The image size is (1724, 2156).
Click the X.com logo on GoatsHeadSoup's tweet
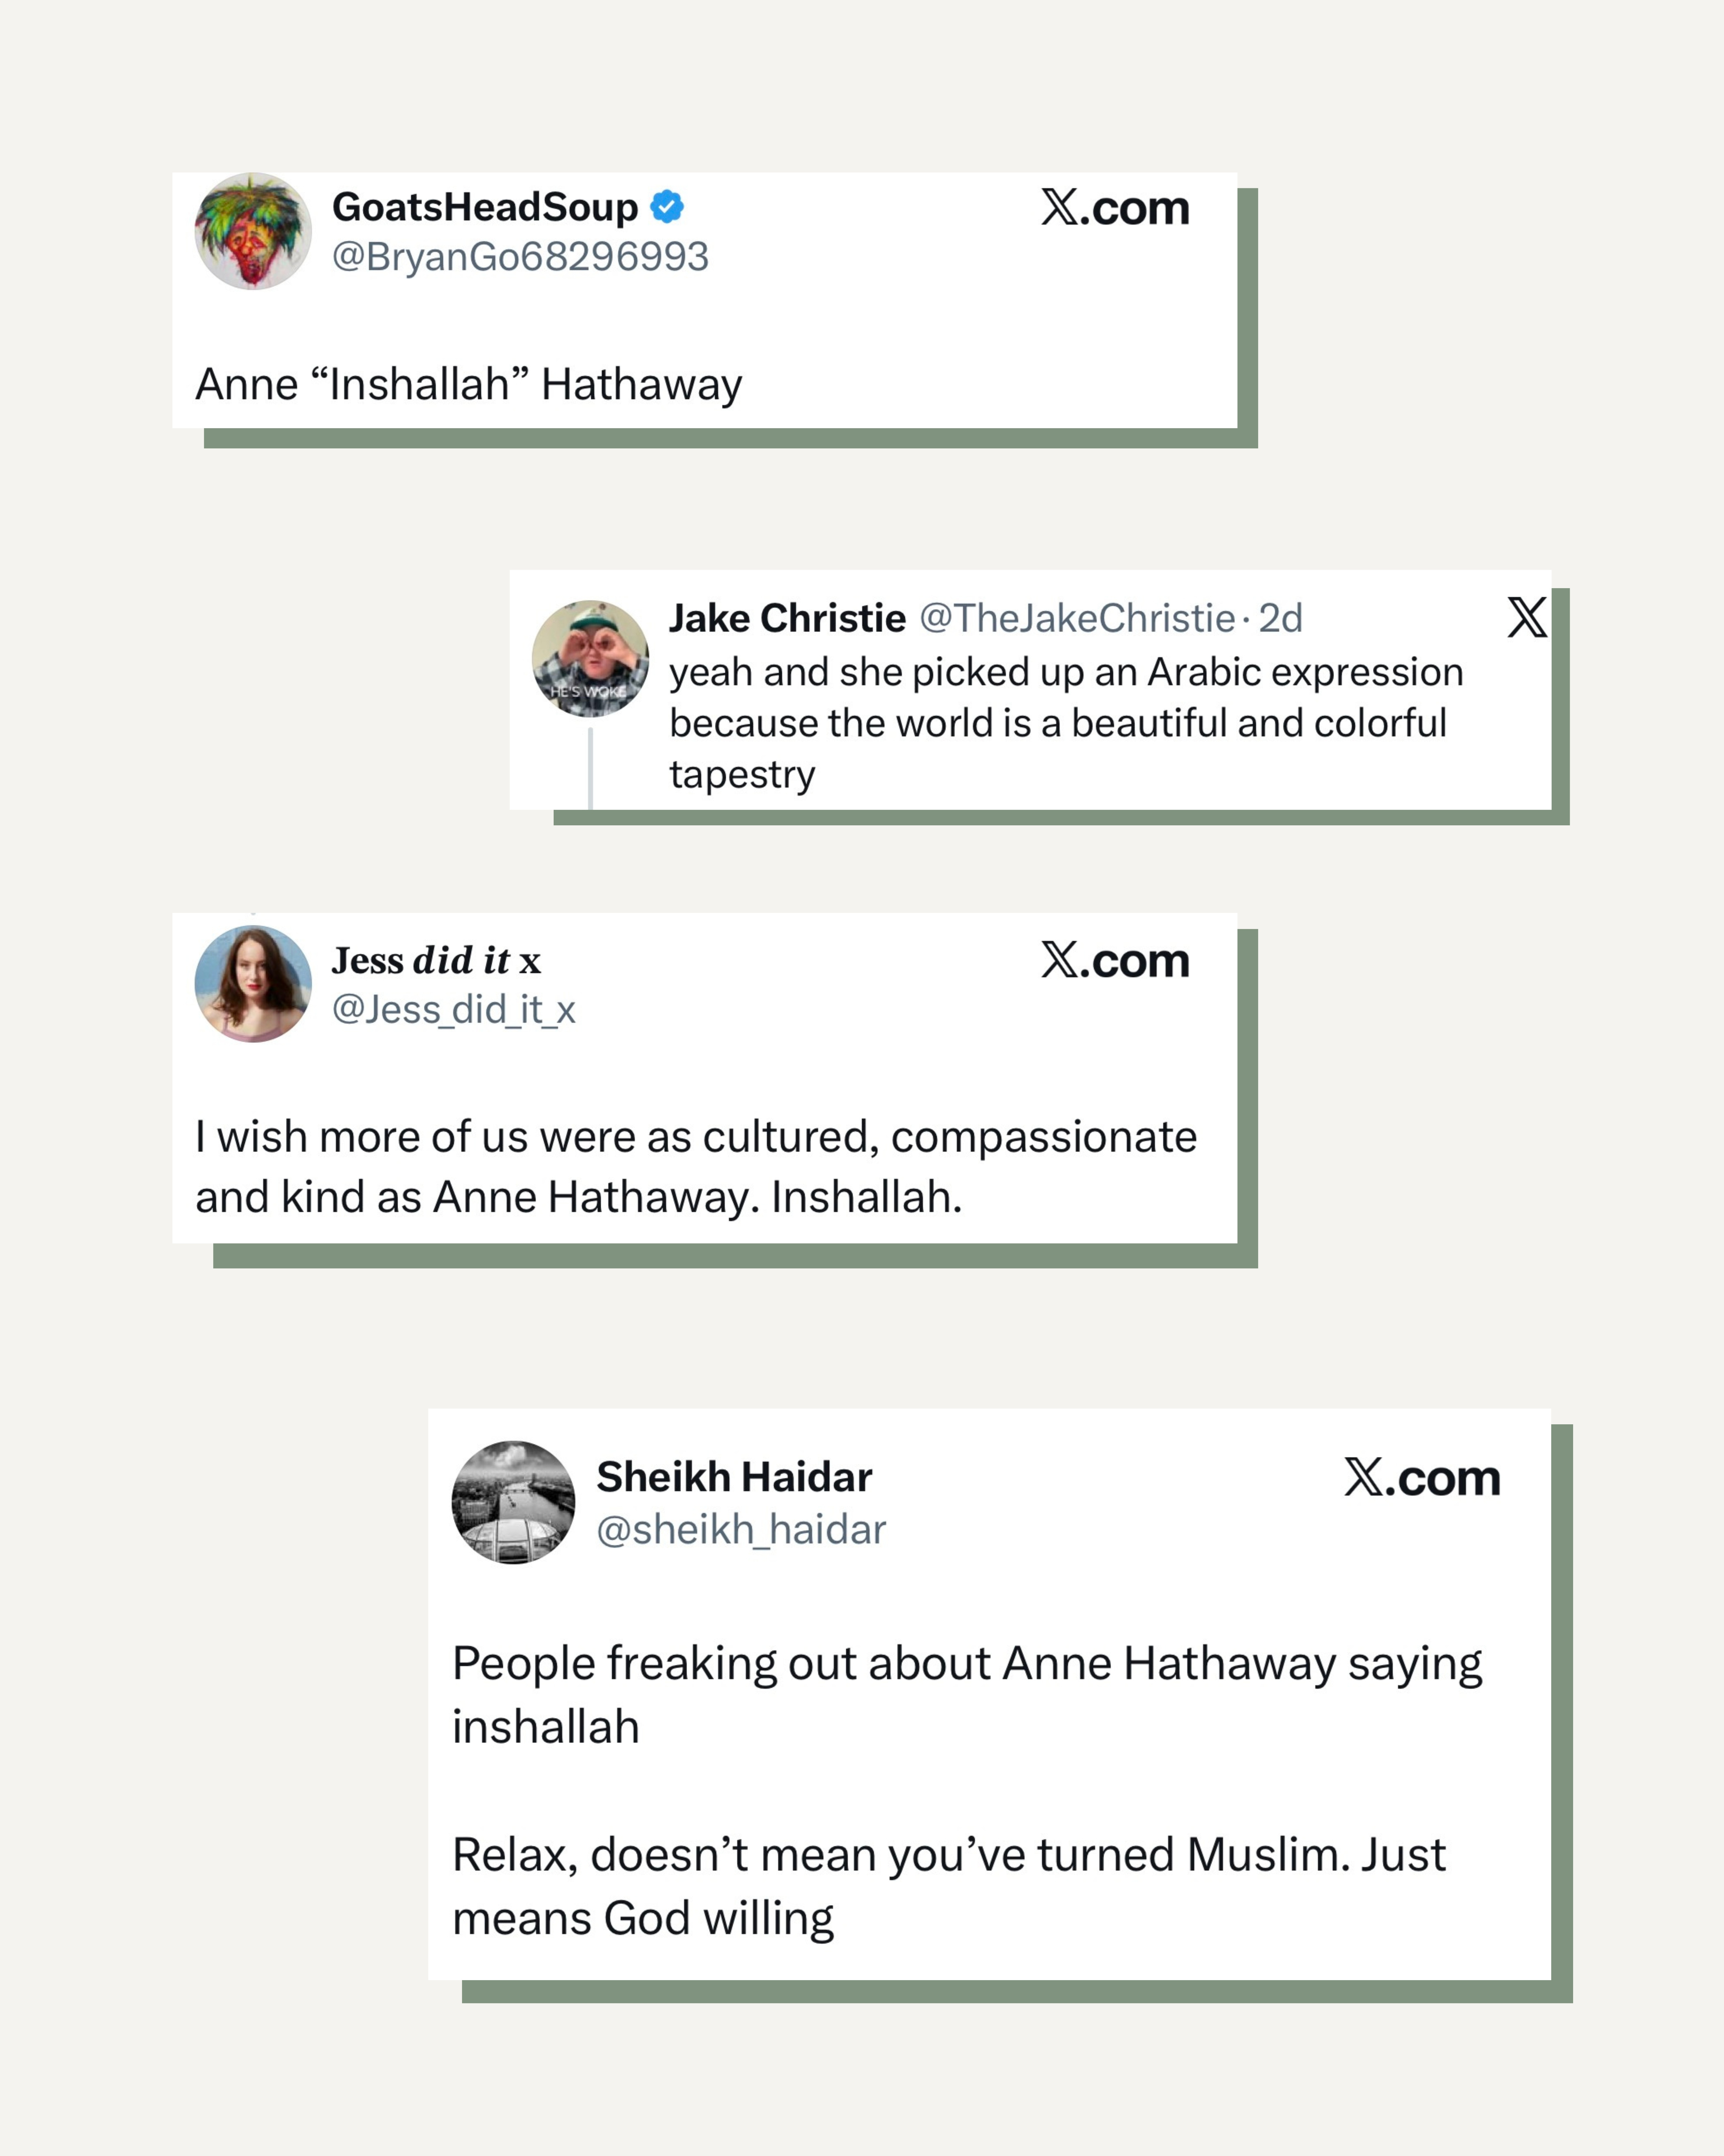(1115, 208)
